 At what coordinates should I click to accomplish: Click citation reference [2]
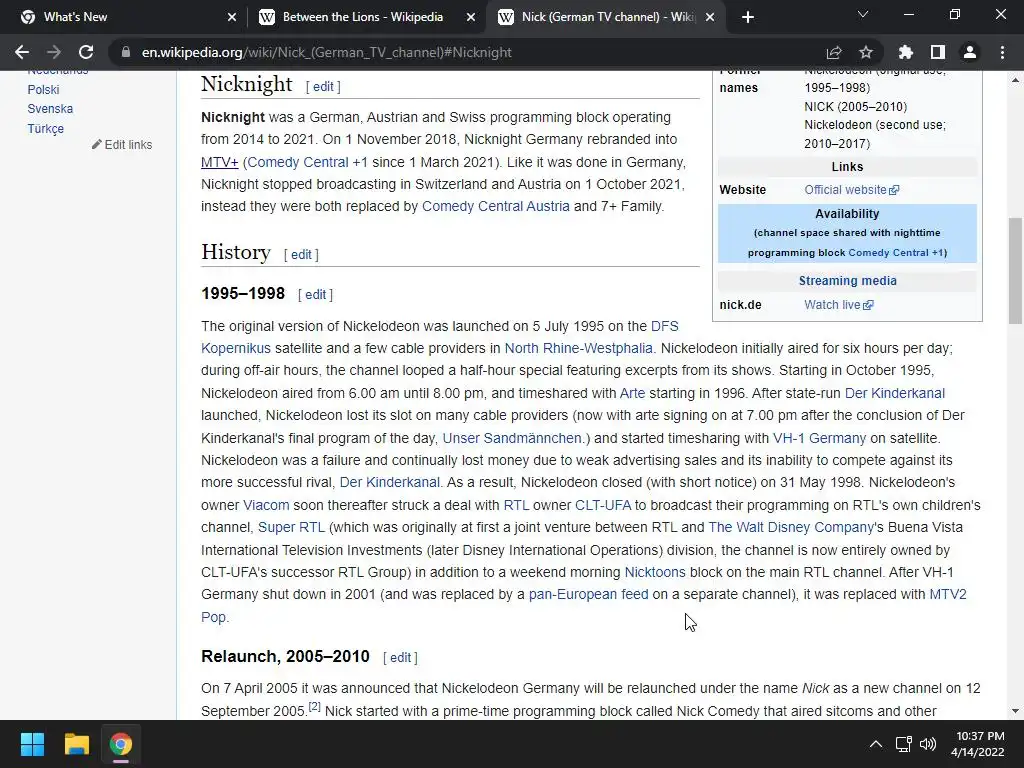[315, 707]
